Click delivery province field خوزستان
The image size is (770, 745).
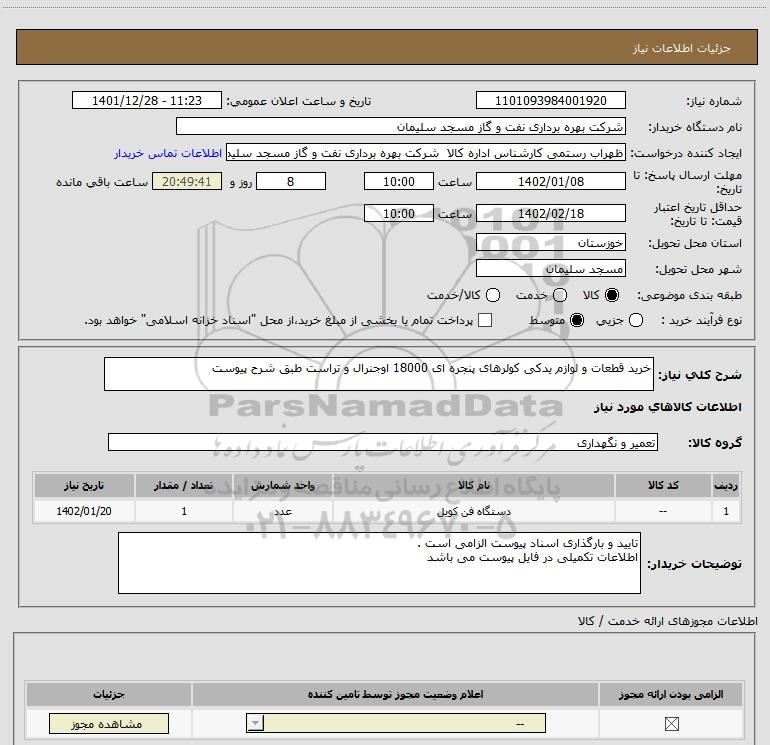pyautogui.click(x=550, y=243)
